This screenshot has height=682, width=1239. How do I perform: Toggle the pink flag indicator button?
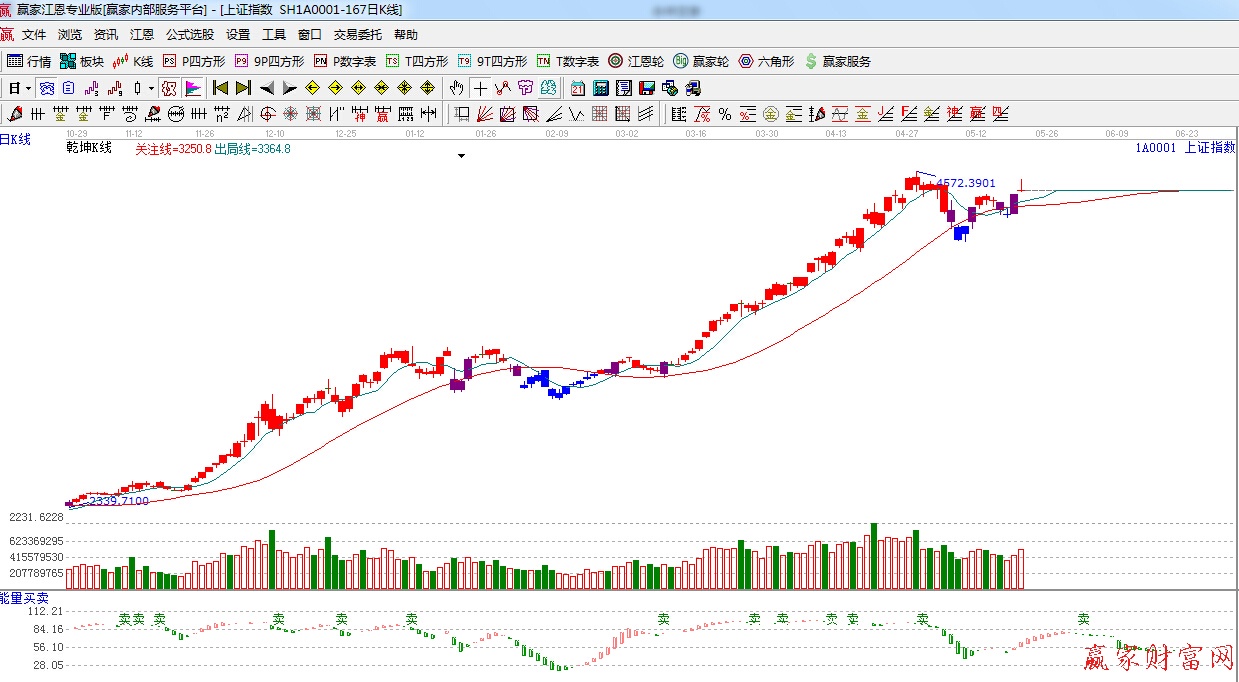pos(193,88)
